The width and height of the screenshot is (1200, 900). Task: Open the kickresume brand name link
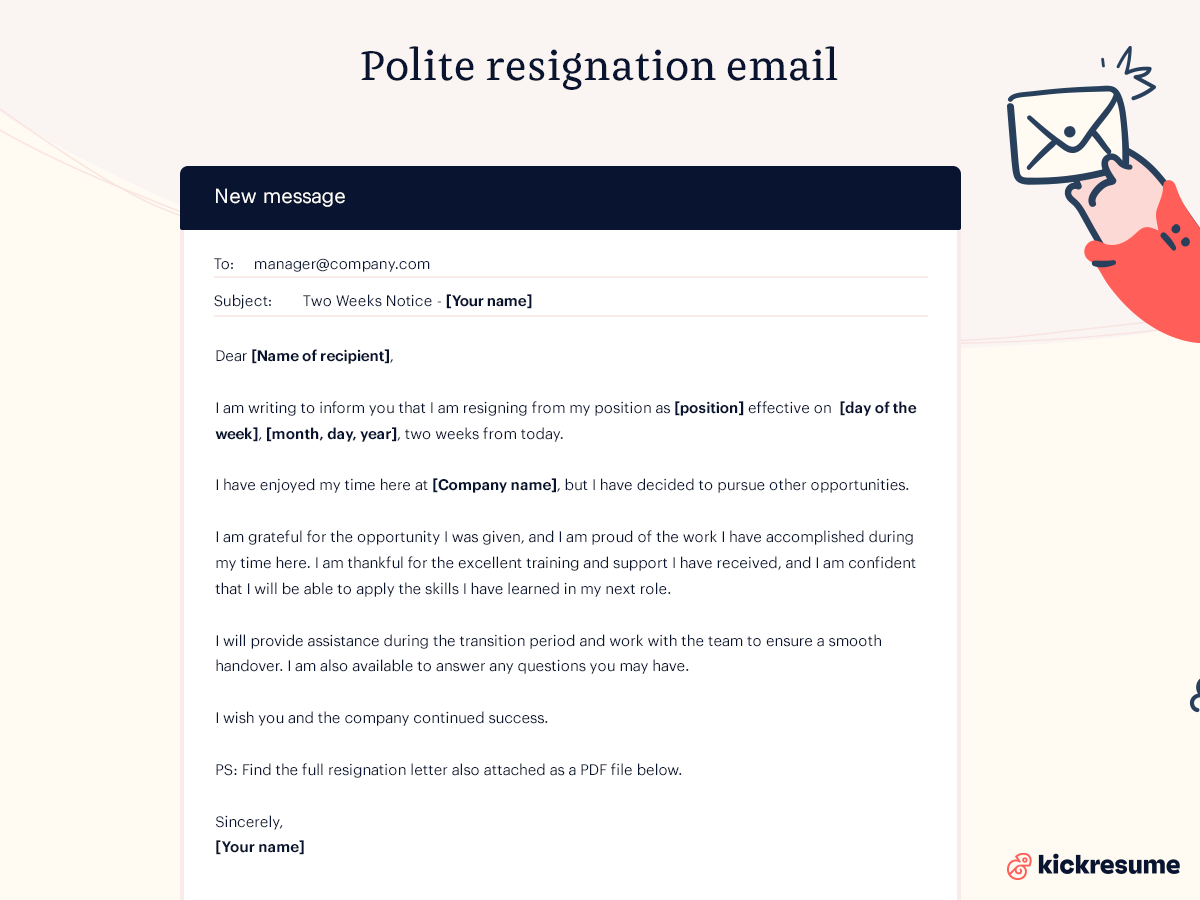(1108, 865)
